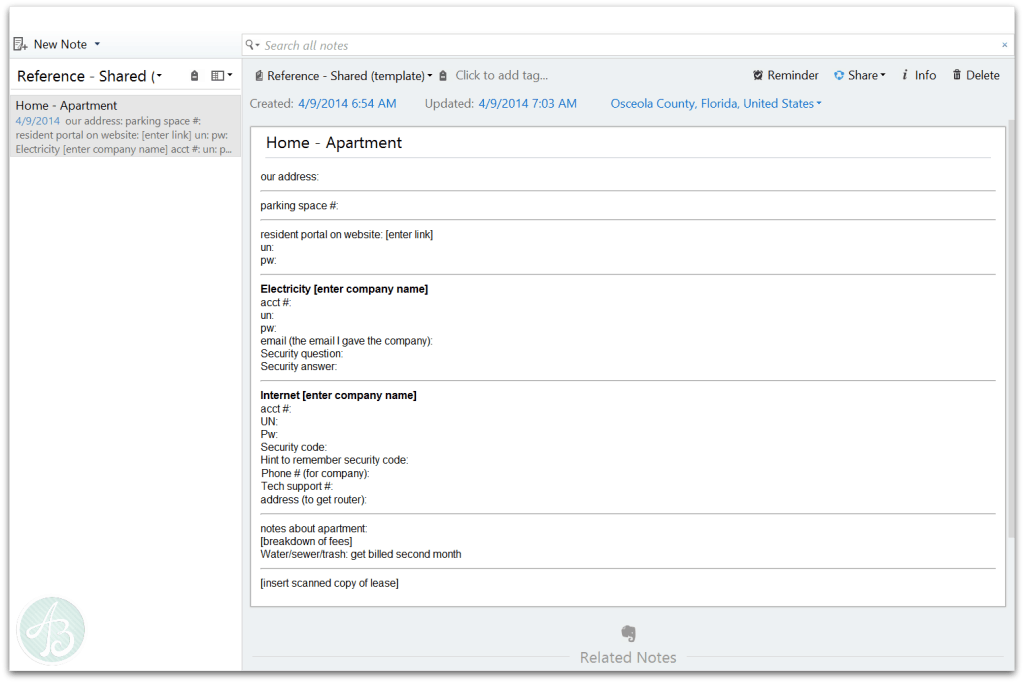This screenshot has height=683, width=1024.
Task: Click 'email (the email I gave the company):' line
Action: pyautogui.click(x=347, y=341)
